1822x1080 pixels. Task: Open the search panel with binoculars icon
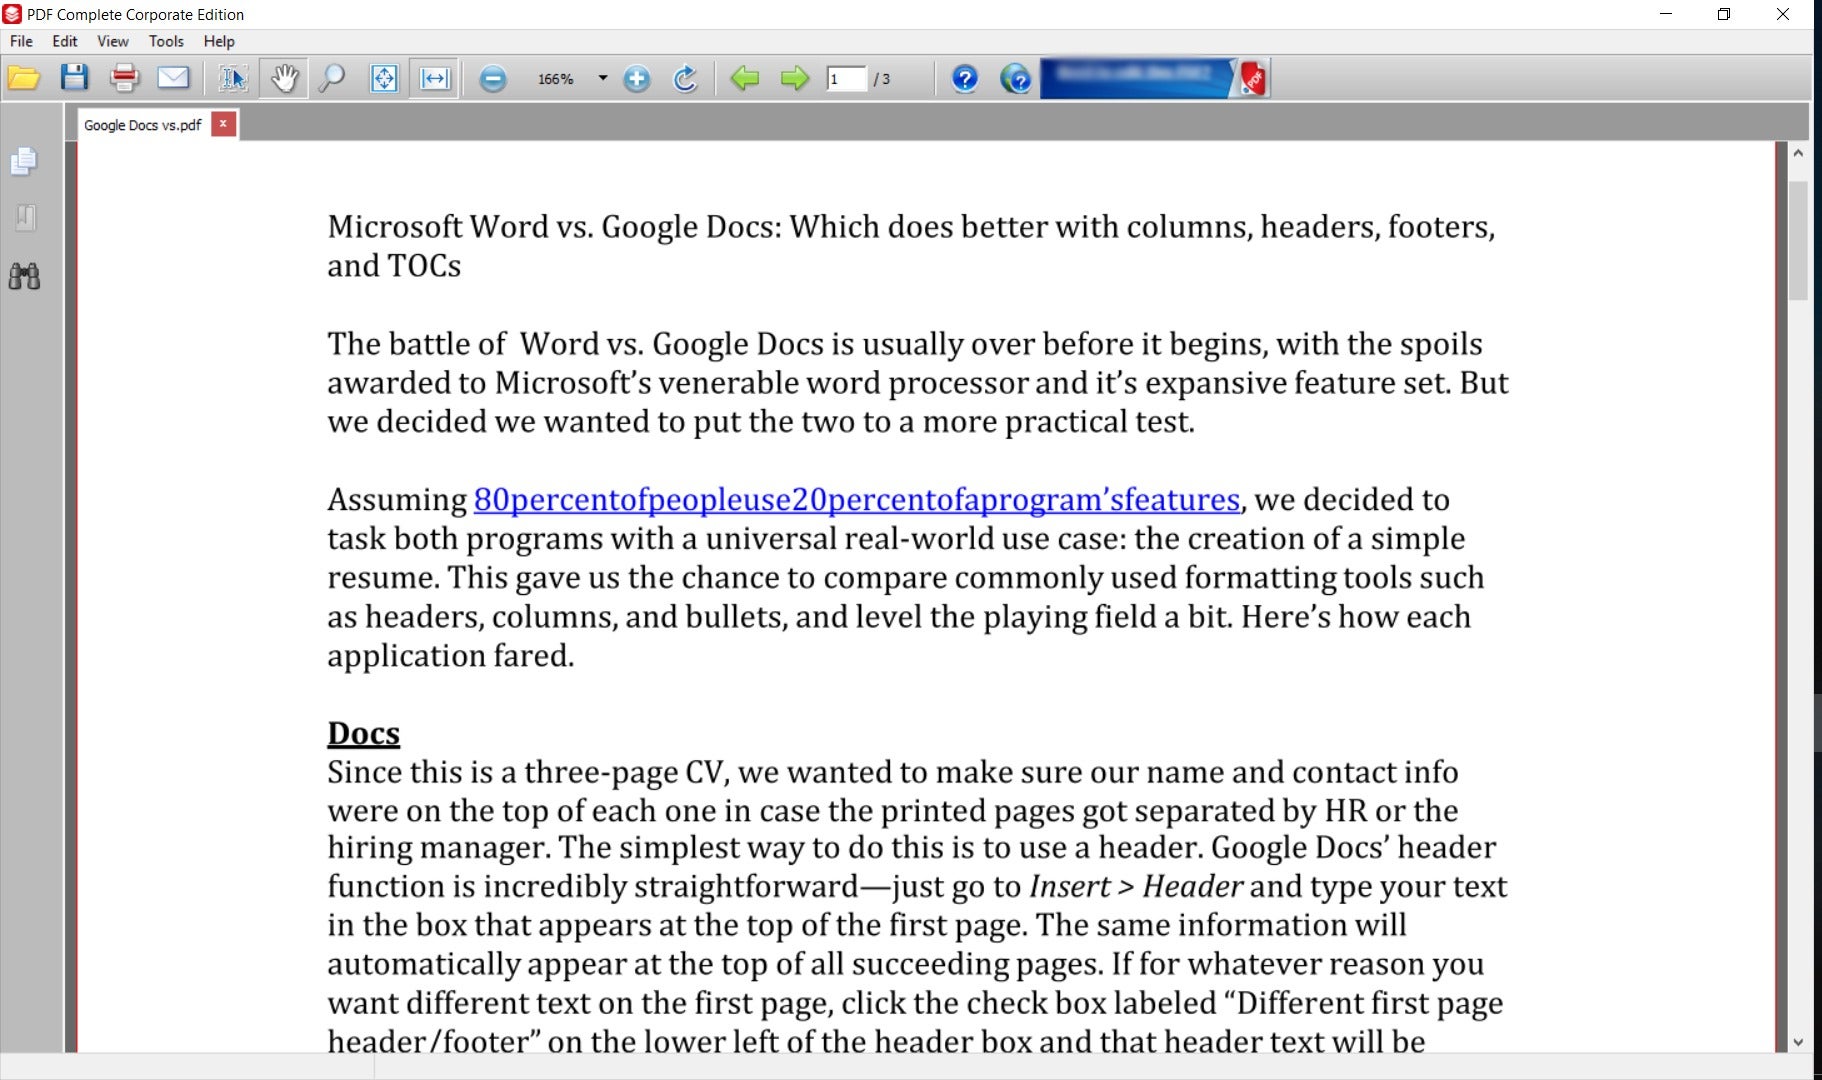point(24,276)
